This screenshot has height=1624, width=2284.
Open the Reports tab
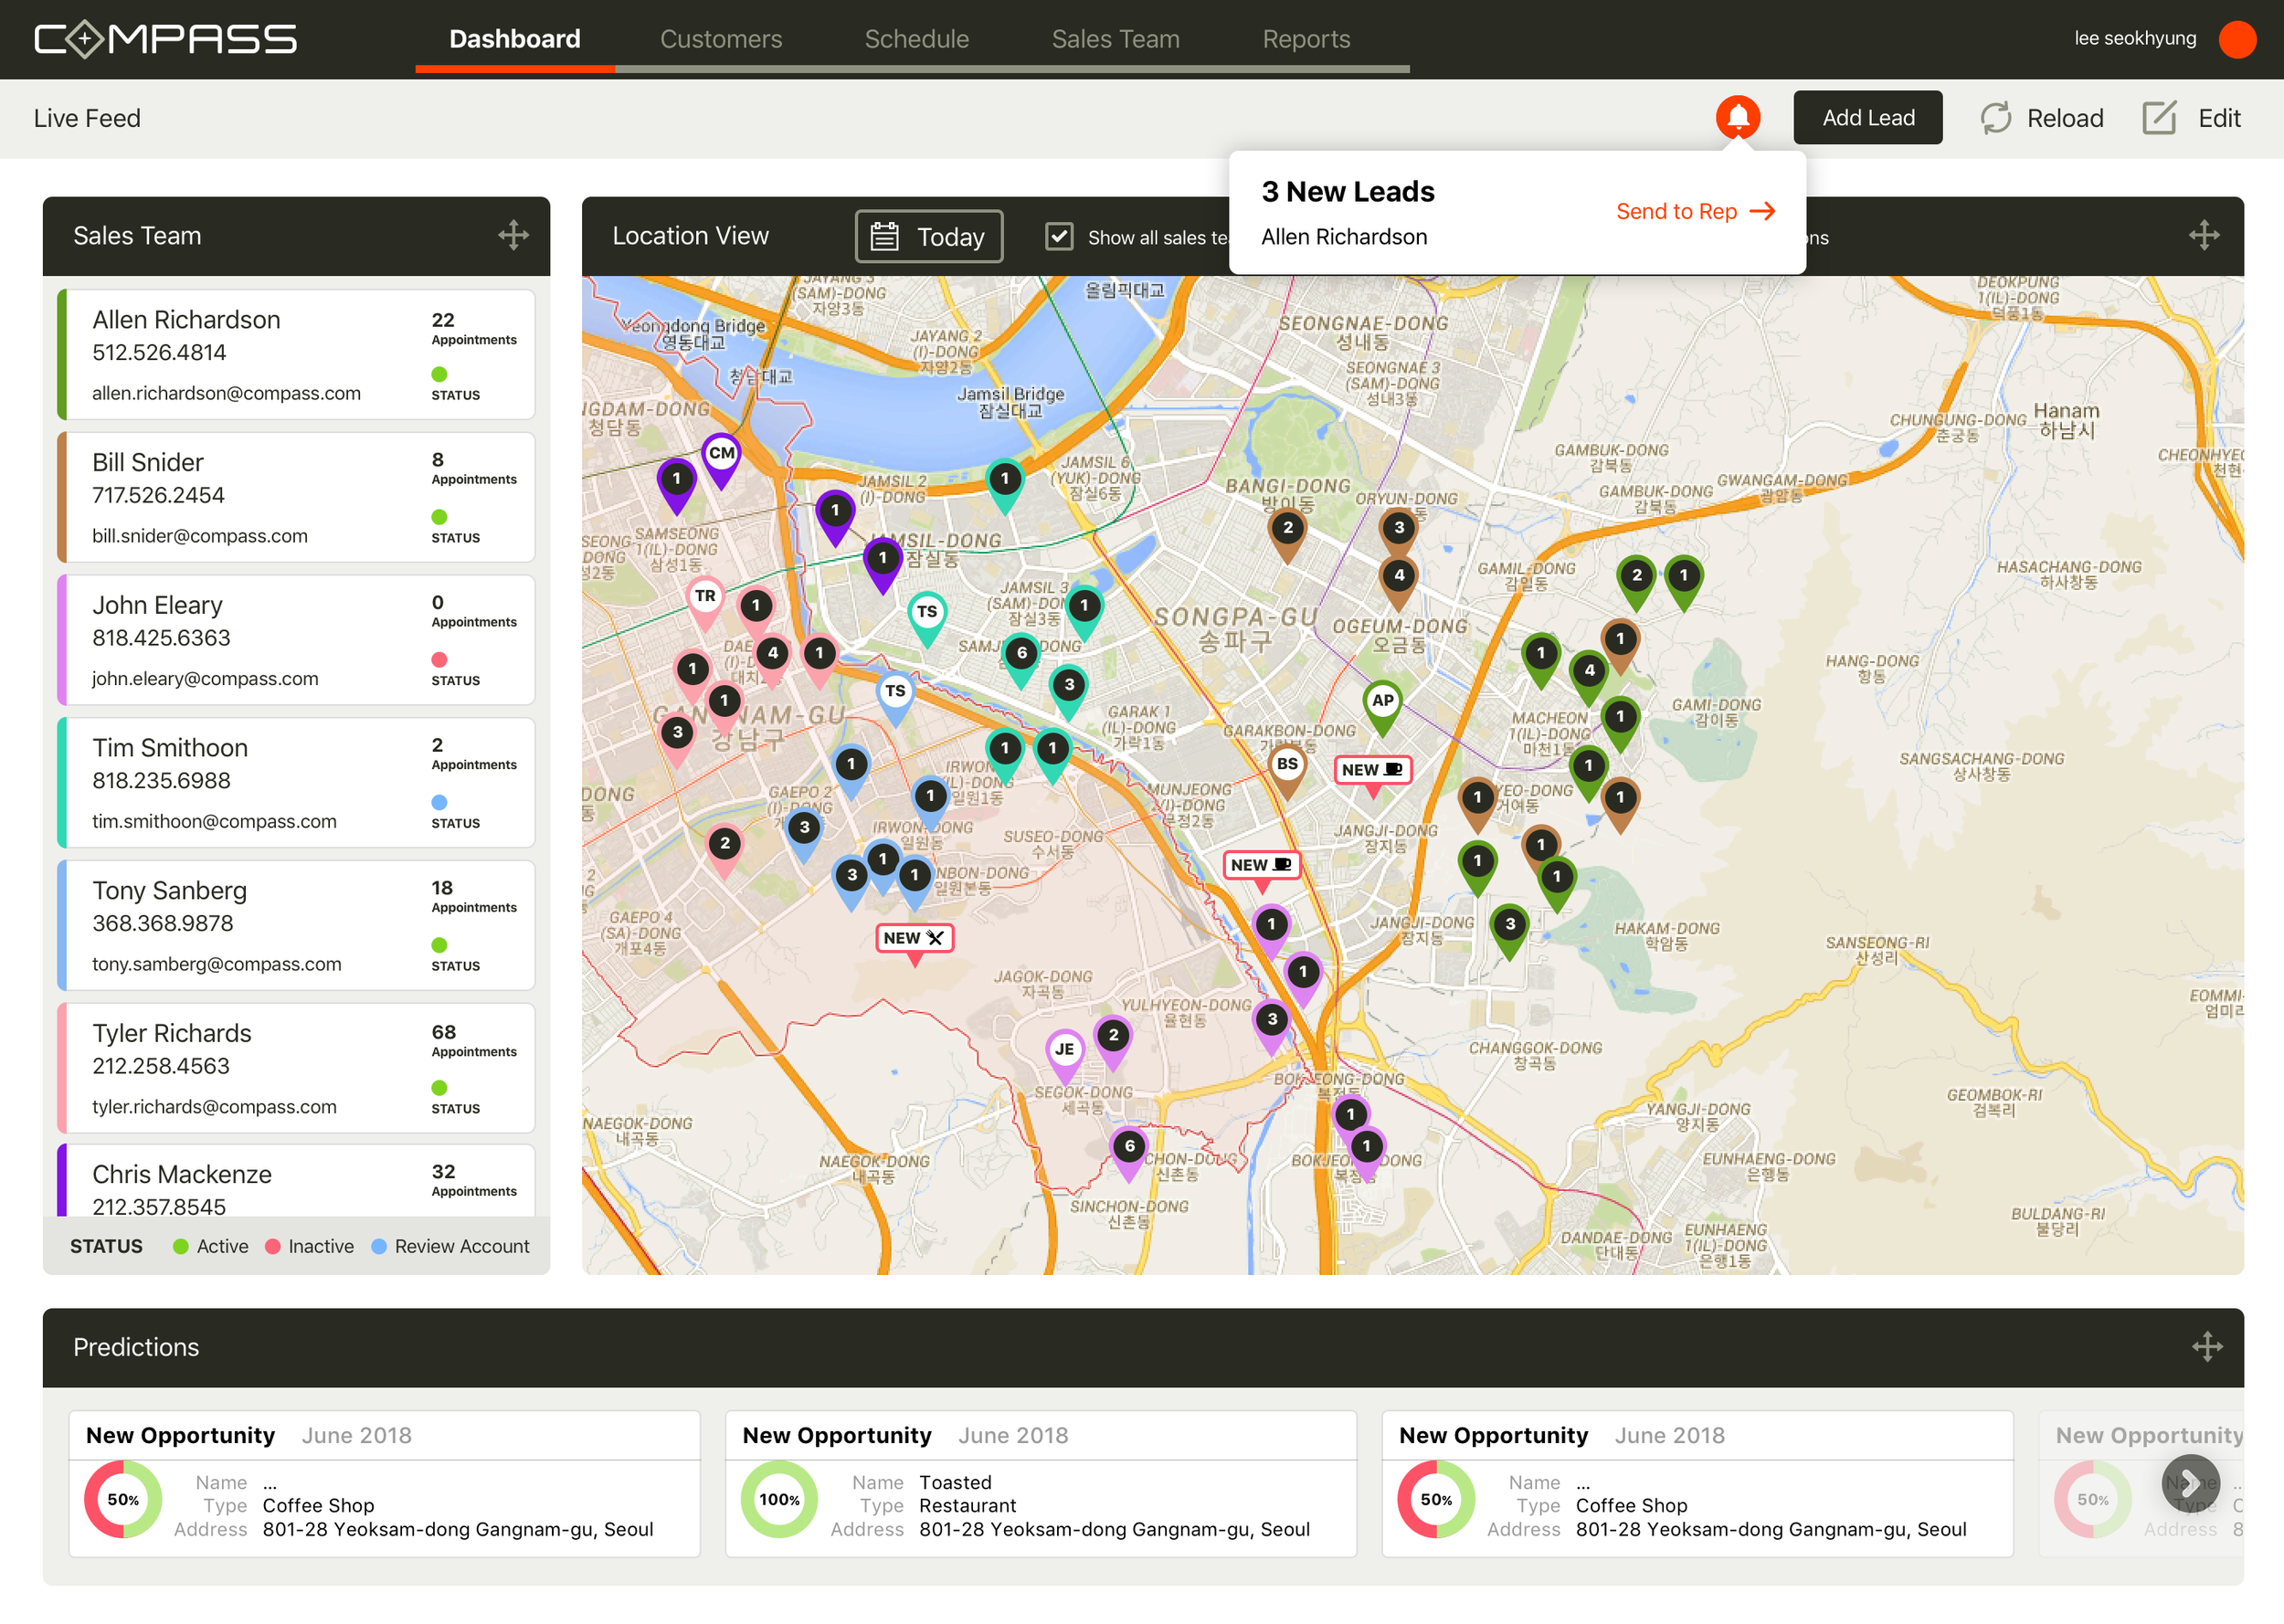tap(1306, 39)
